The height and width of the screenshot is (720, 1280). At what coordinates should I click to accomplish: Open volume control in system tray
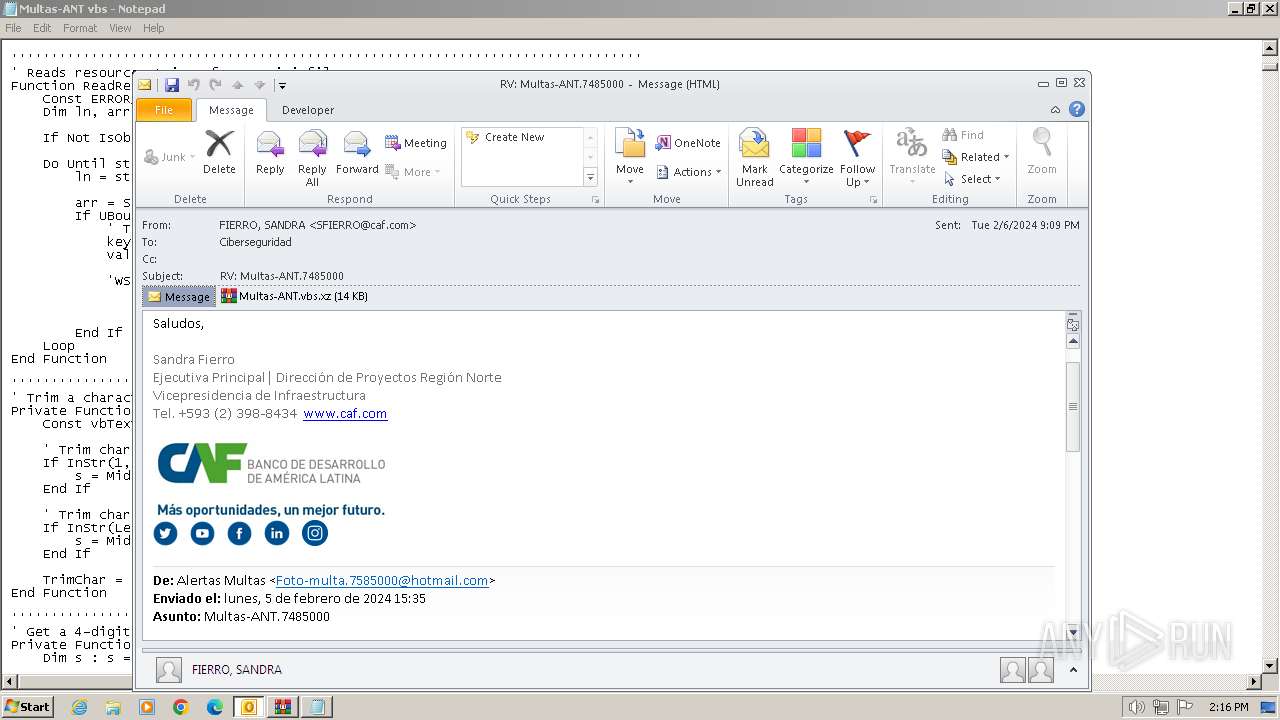(x=1136, y=707)
